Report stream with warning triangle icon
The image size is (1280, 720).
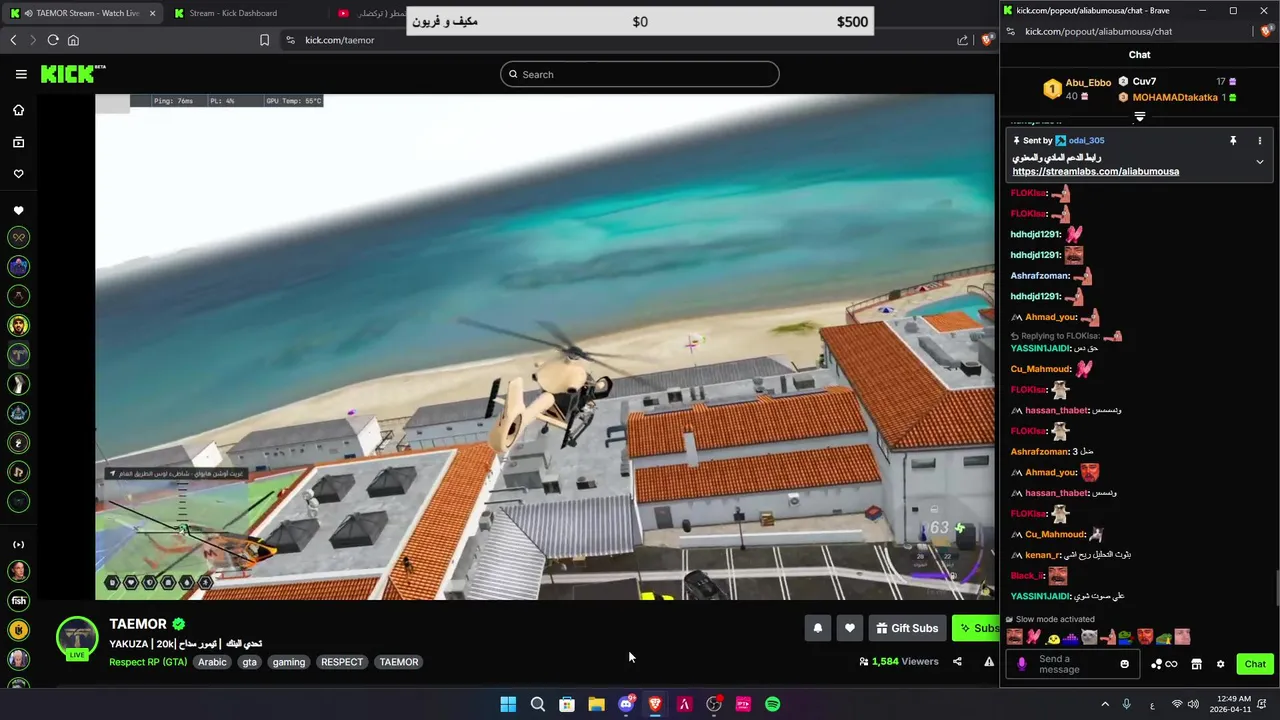(x=989, y=661)
